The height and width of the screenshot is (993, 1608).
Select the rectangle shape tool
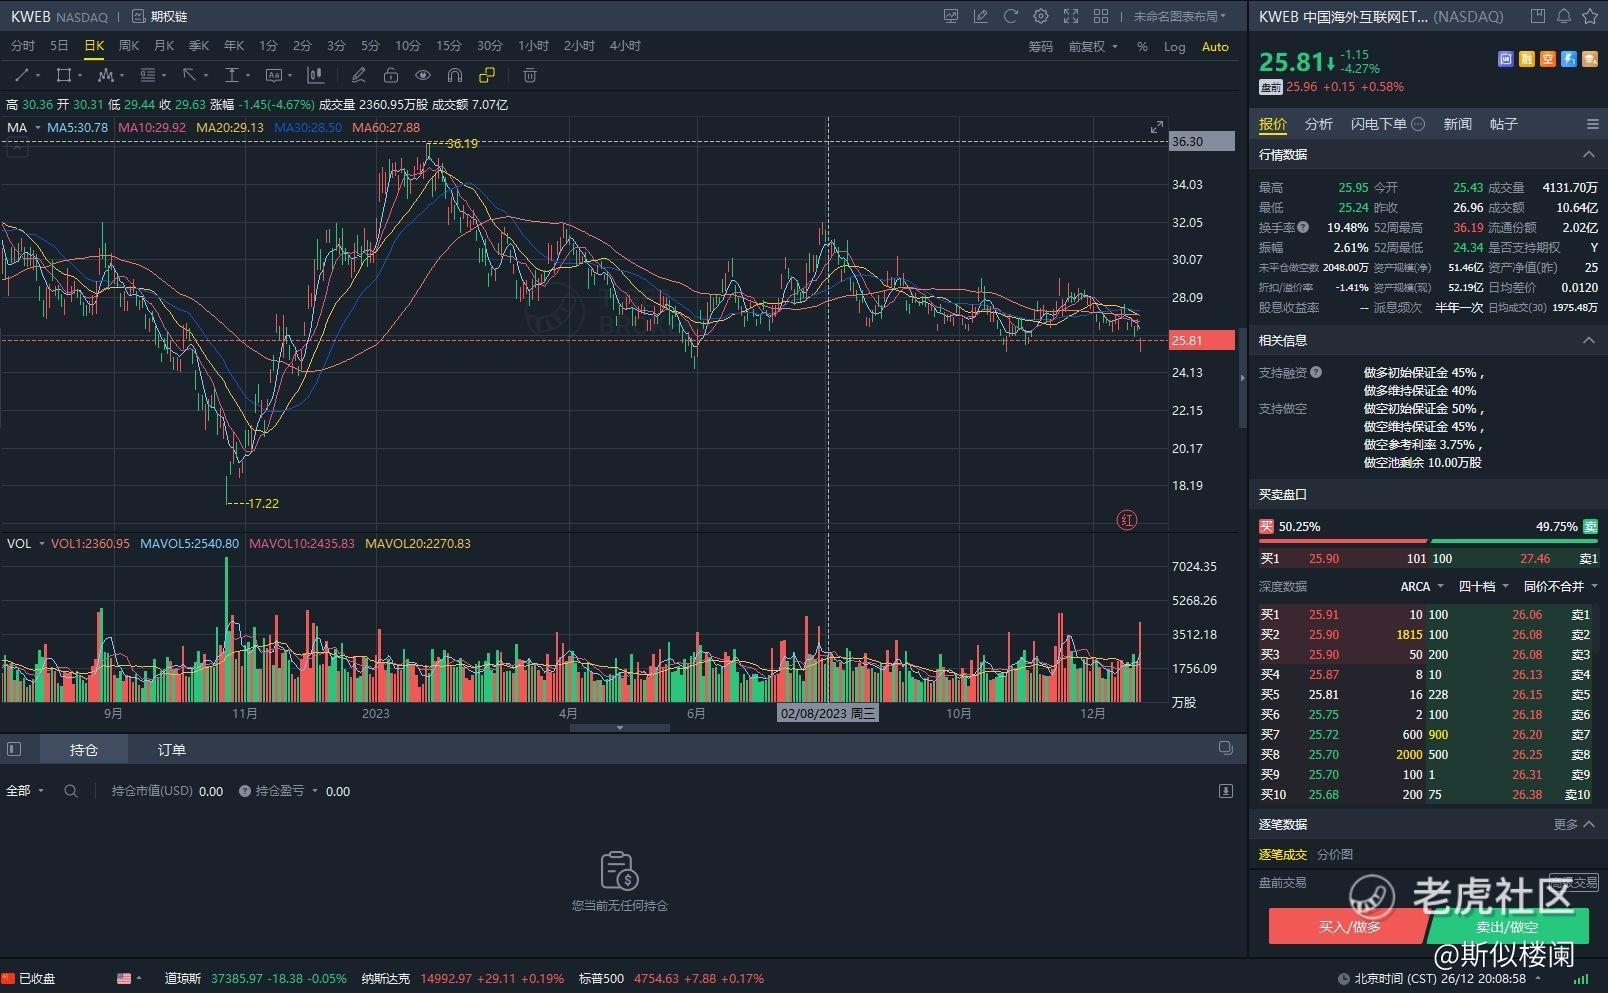(64, 75)
